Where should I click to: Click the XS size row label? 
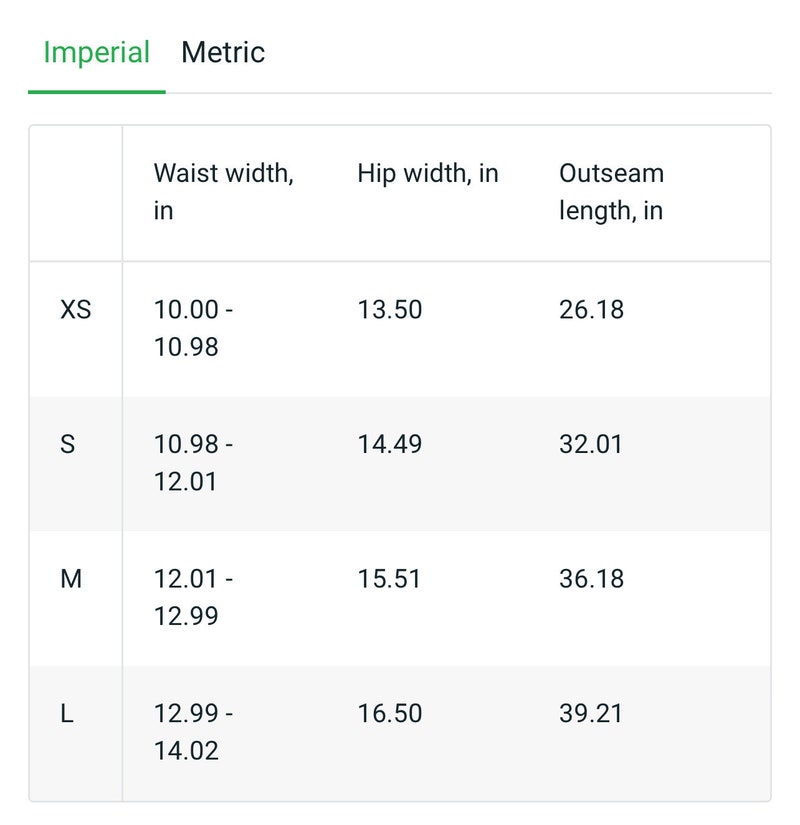point(76,309)
